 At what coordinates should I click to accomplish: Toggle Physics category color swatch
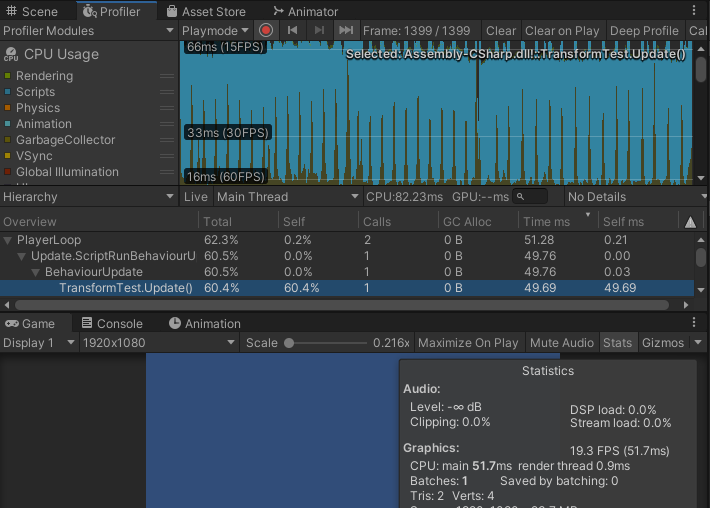[7, 108]
